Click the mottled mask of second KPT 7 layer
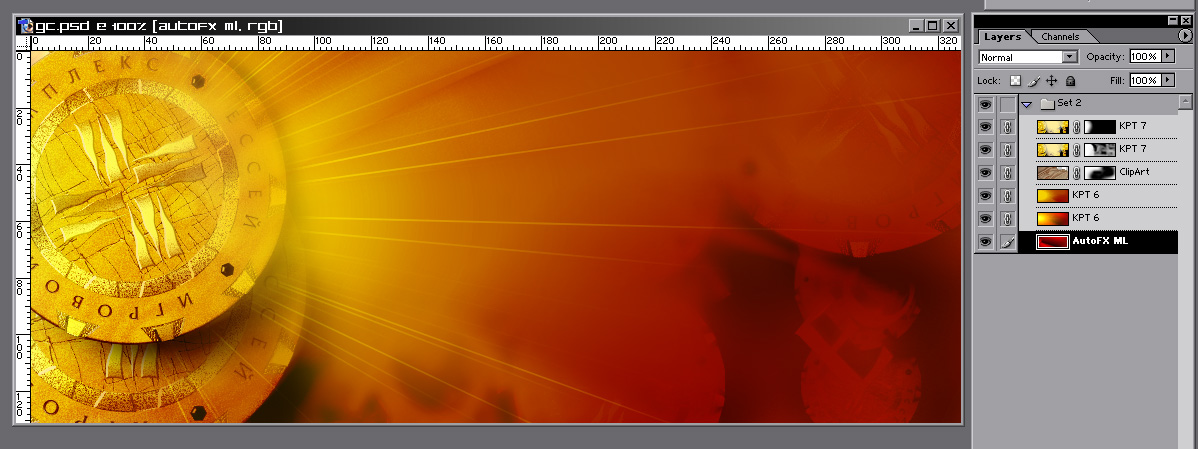The height and width of the screenshot is (449, 1198). point(1099,150)
